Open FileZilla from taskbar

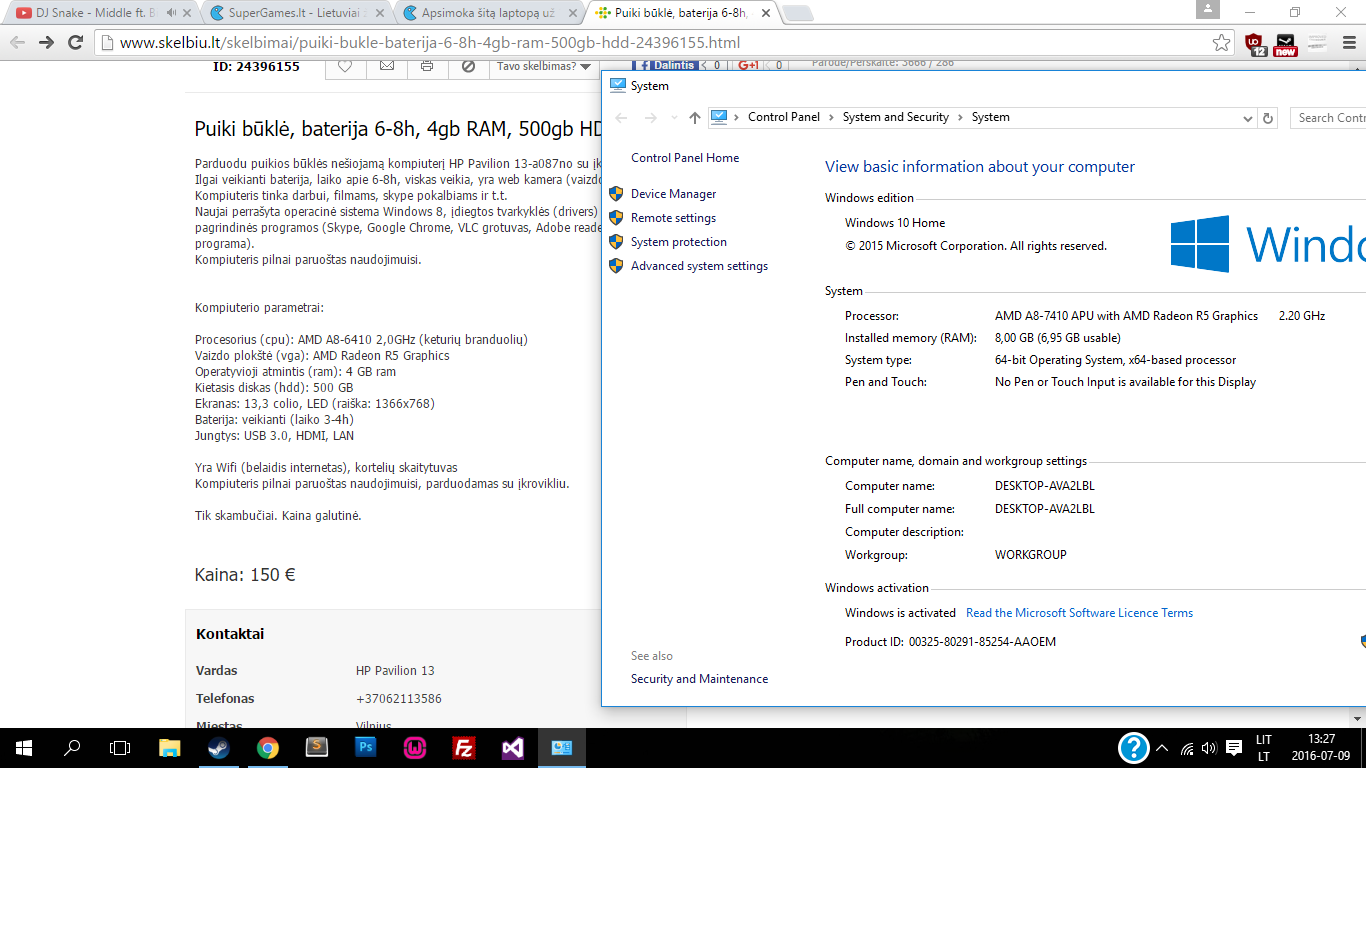(463, 748)
